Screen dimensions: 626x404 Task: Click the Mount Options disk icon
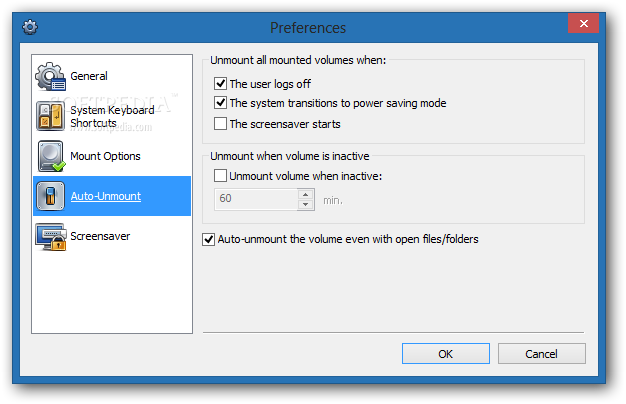click(x=51, y=157)
